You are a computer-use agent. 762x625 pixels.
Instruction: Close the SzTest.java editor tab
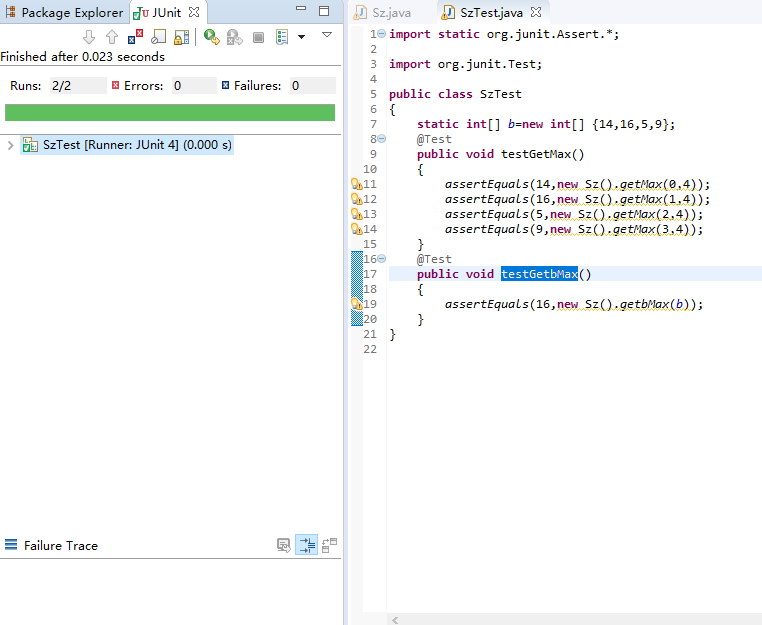(536, 12)
